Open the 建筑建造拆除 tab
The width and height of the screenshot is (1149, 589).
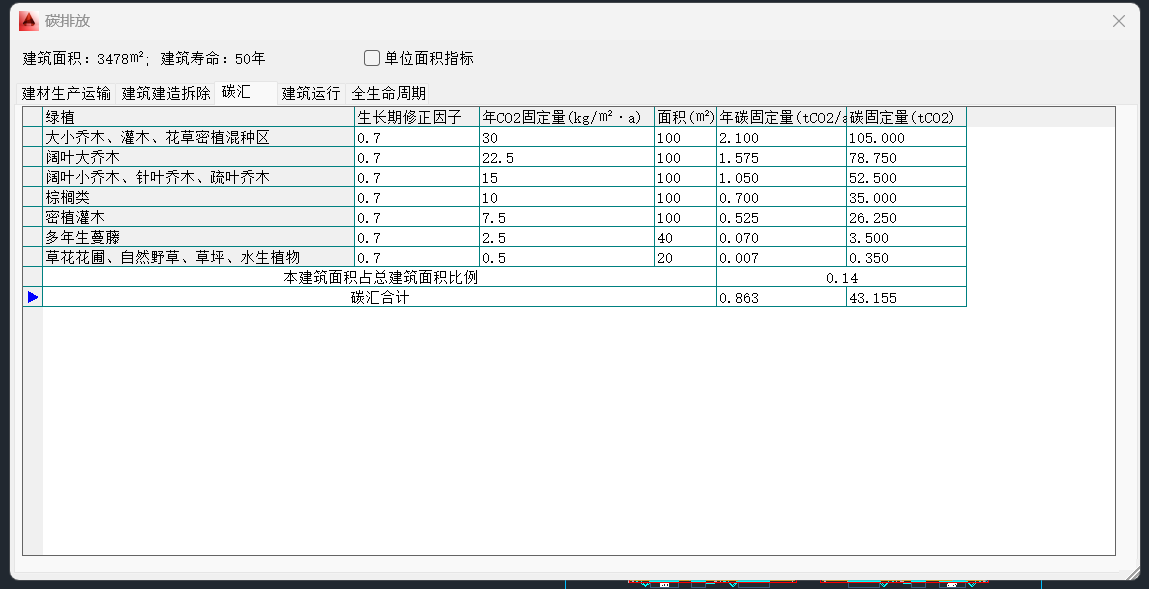166,94
